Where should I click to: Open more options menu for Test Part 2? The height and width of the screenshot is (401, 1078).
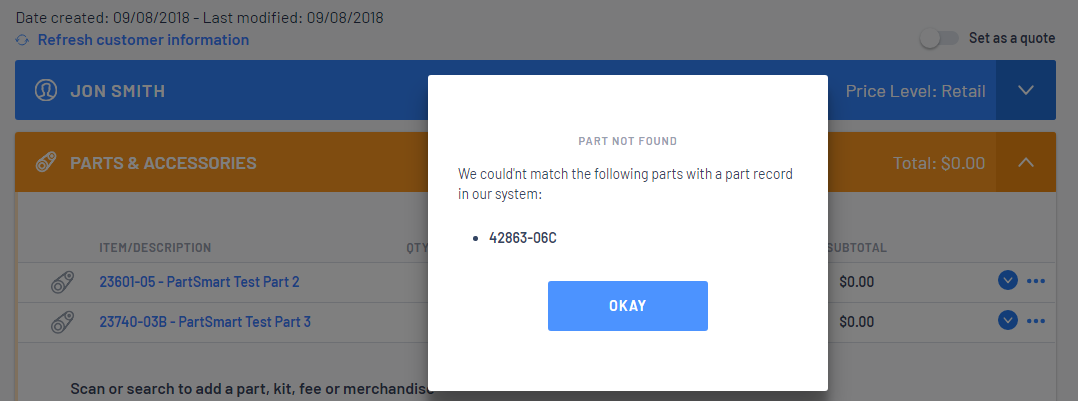click(x=1036, y=281)
